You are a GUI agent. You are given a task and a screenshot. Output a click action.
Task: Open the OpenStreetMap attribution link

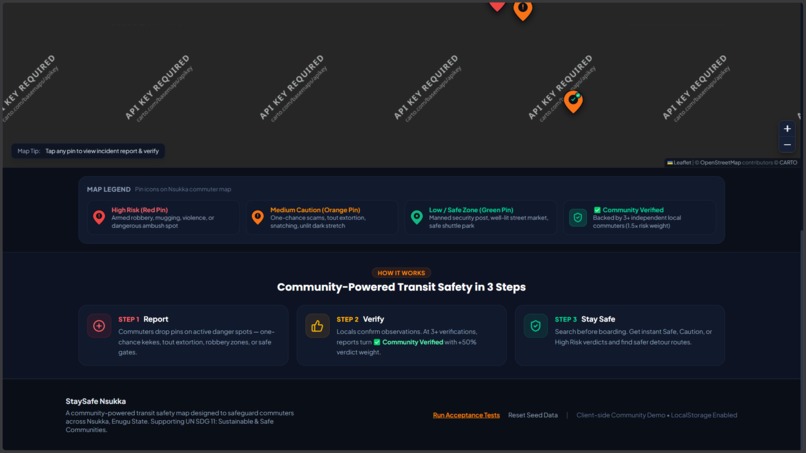(x=720, y=162)
